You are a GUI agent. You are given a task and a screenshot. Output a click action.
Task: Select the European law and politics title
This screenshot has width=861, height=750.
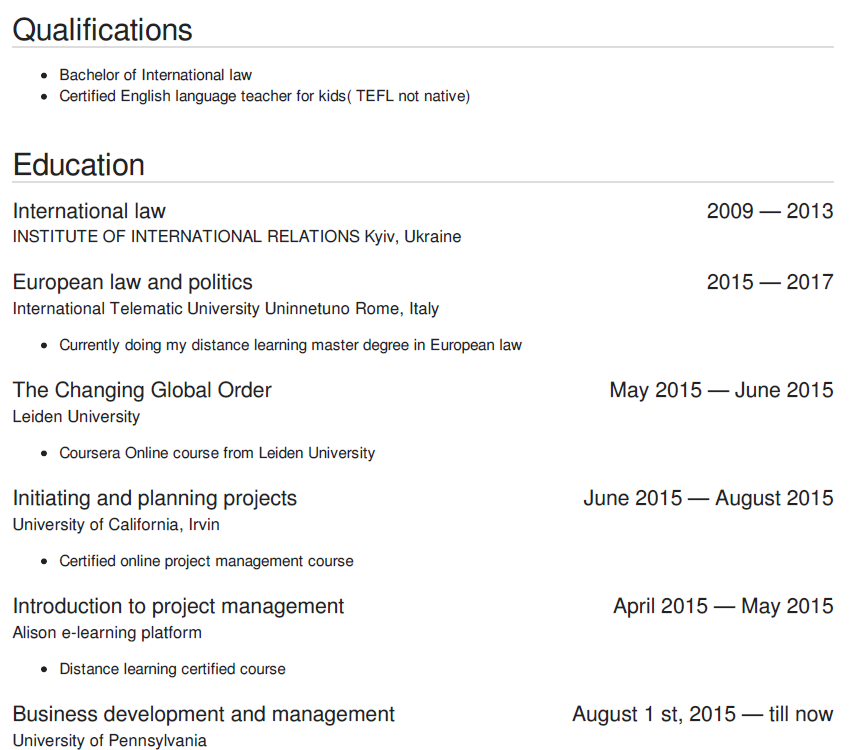point(132,282)
